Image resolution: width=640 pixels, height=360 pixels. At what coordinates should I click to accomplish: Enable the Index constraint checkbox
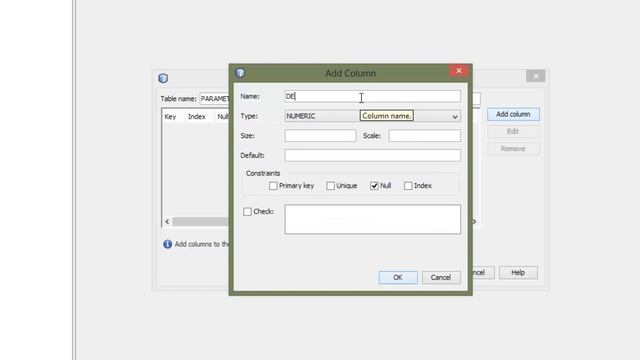point(408,186)
